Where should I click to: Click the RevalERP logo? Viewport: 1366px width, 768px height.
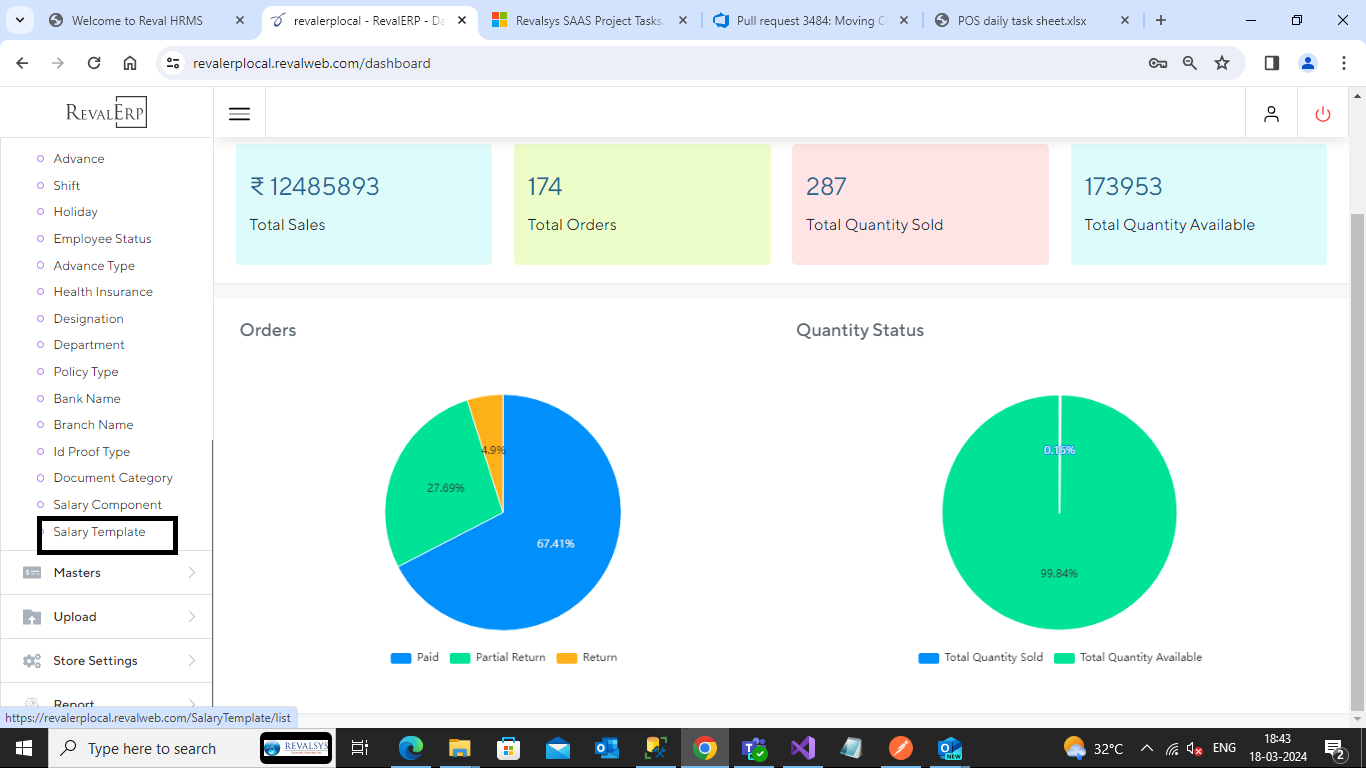[106, 113]
